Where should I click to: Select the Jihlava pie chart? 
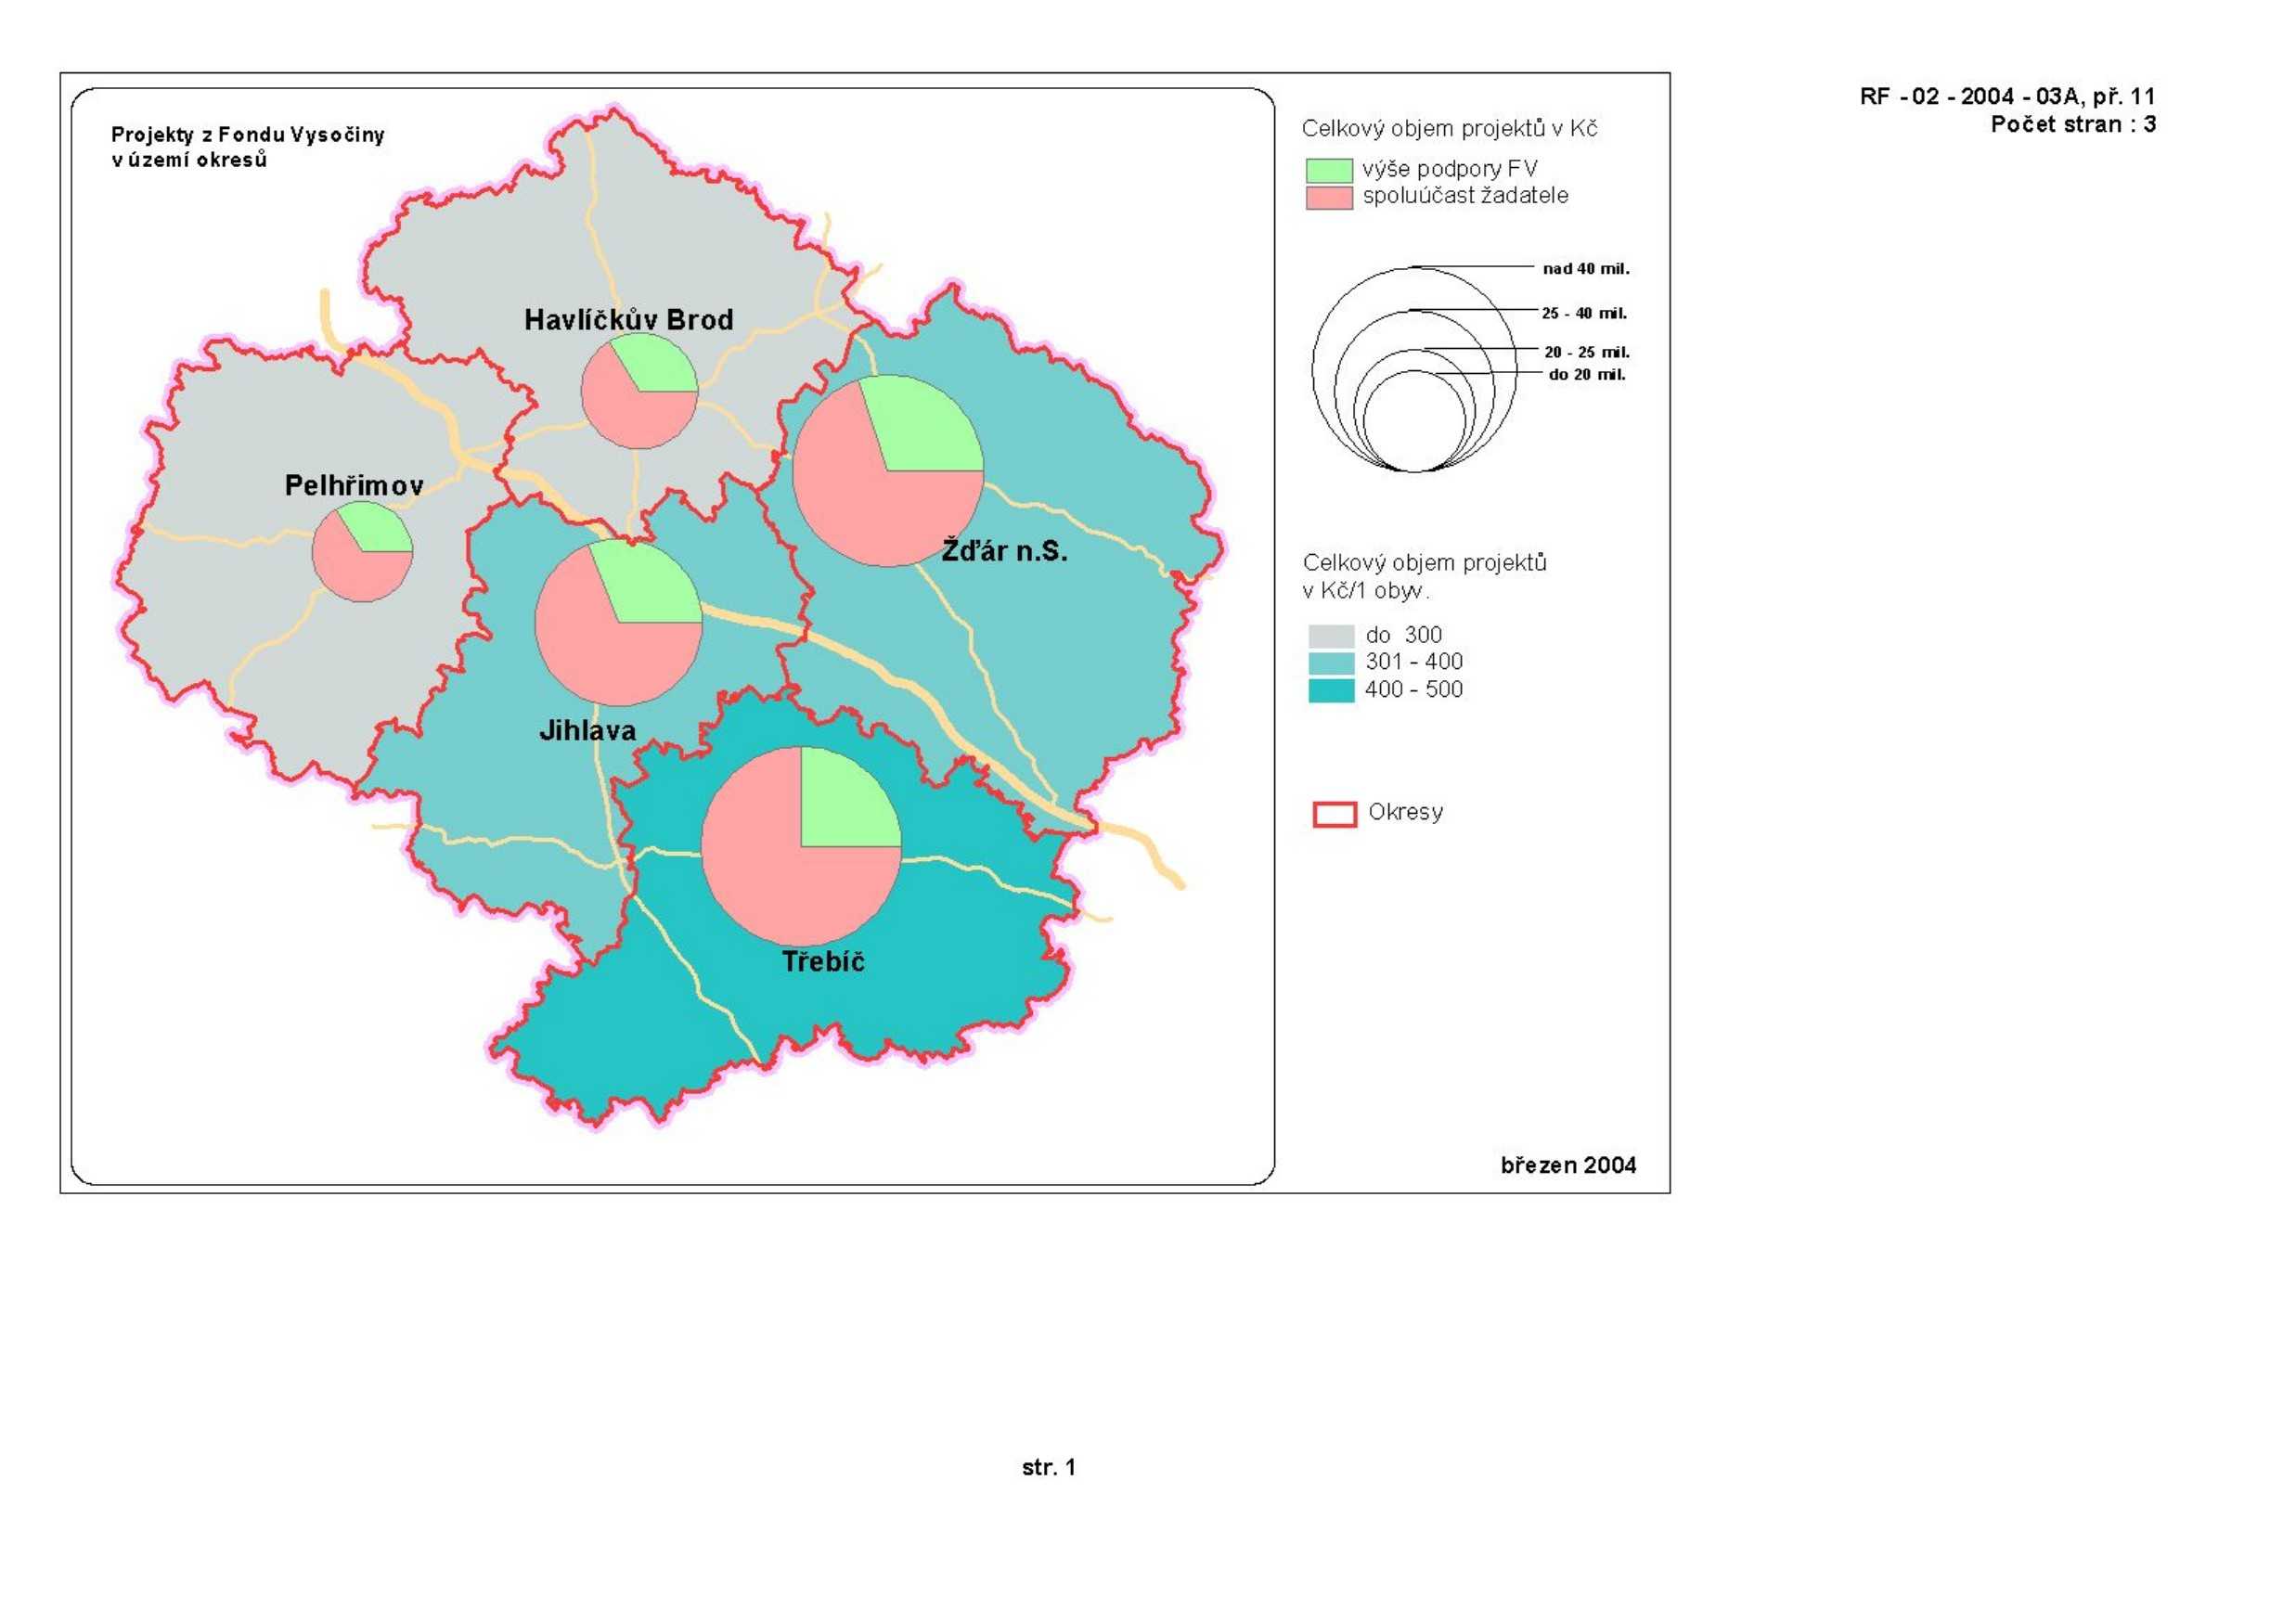pos(618,623)
